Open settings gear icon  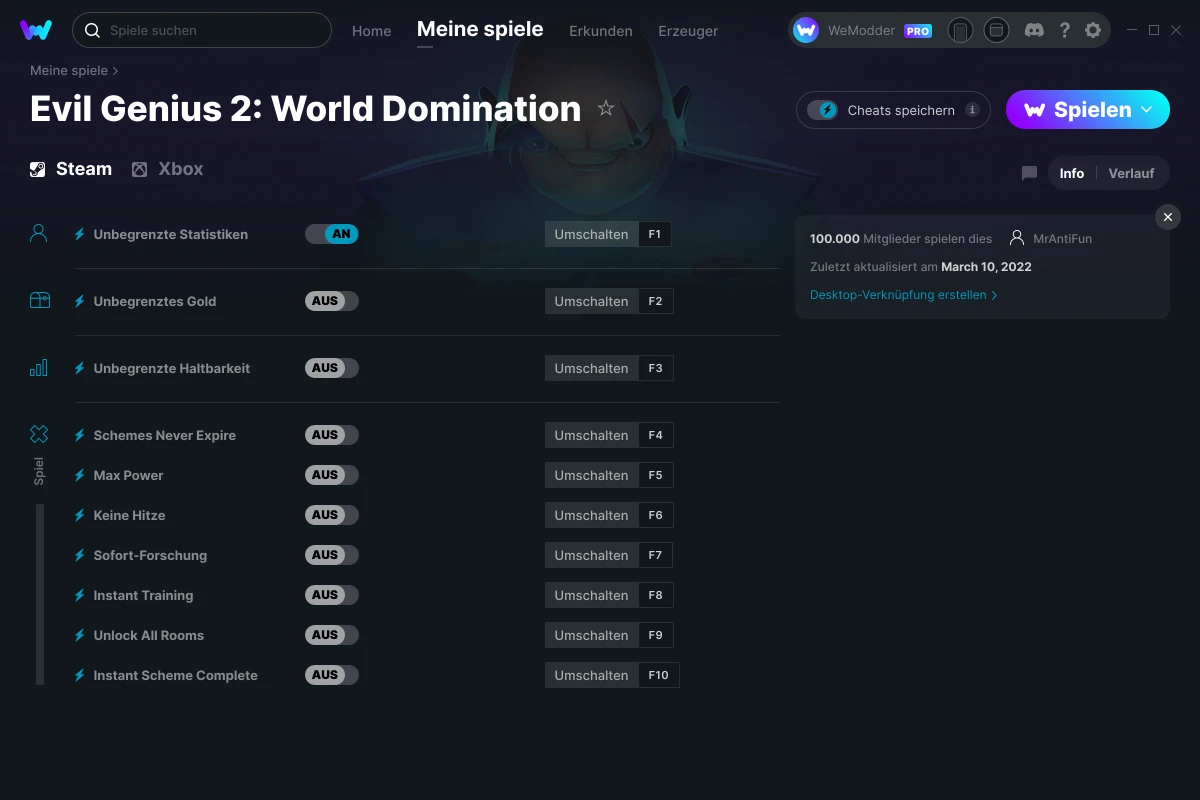coord(1093,30)
